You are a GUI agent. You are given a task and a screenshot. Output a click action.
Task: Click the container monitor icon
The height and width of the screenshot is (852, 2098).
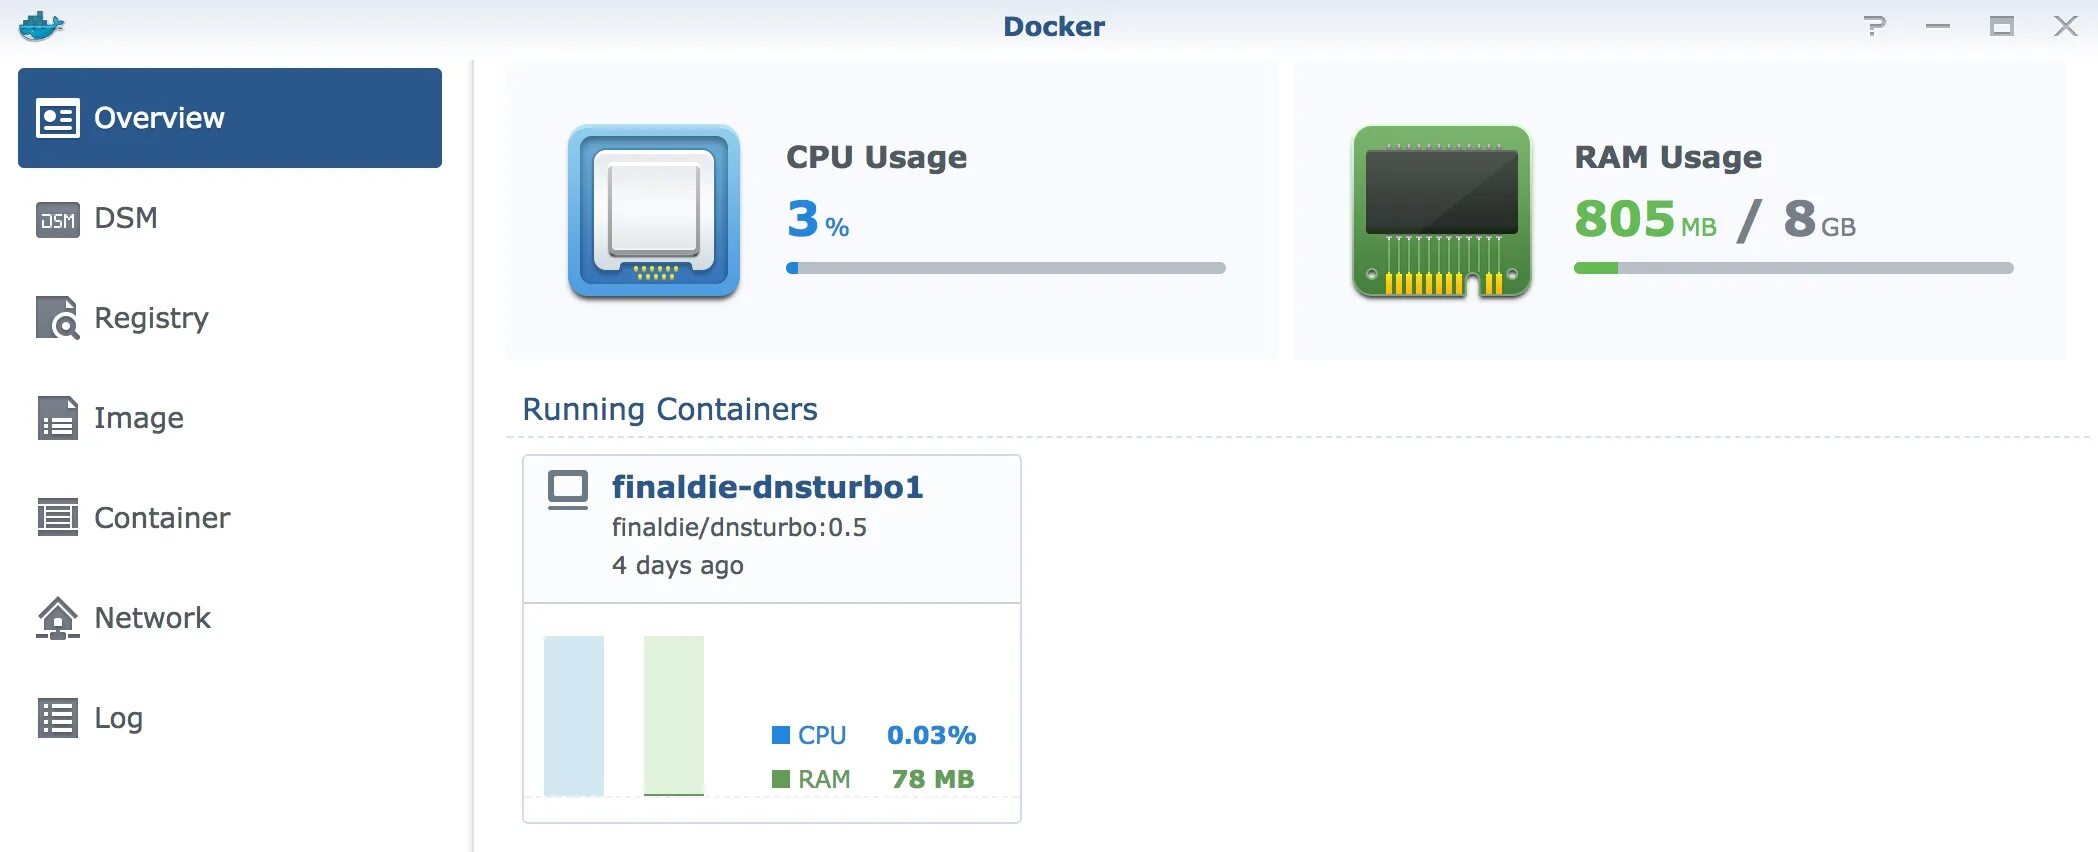(x=568, y=490)
